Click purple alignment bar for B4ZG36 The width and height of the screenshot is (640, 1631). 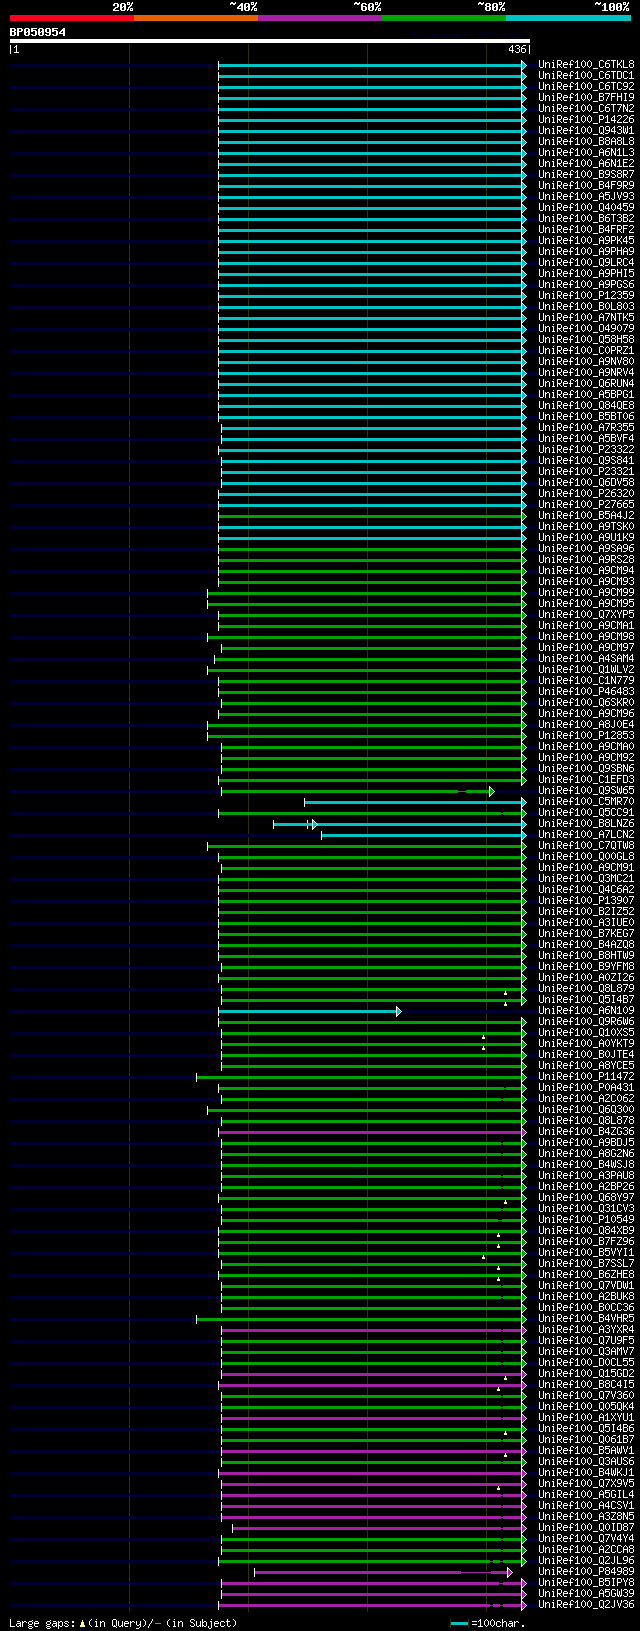click(373, 1132)
